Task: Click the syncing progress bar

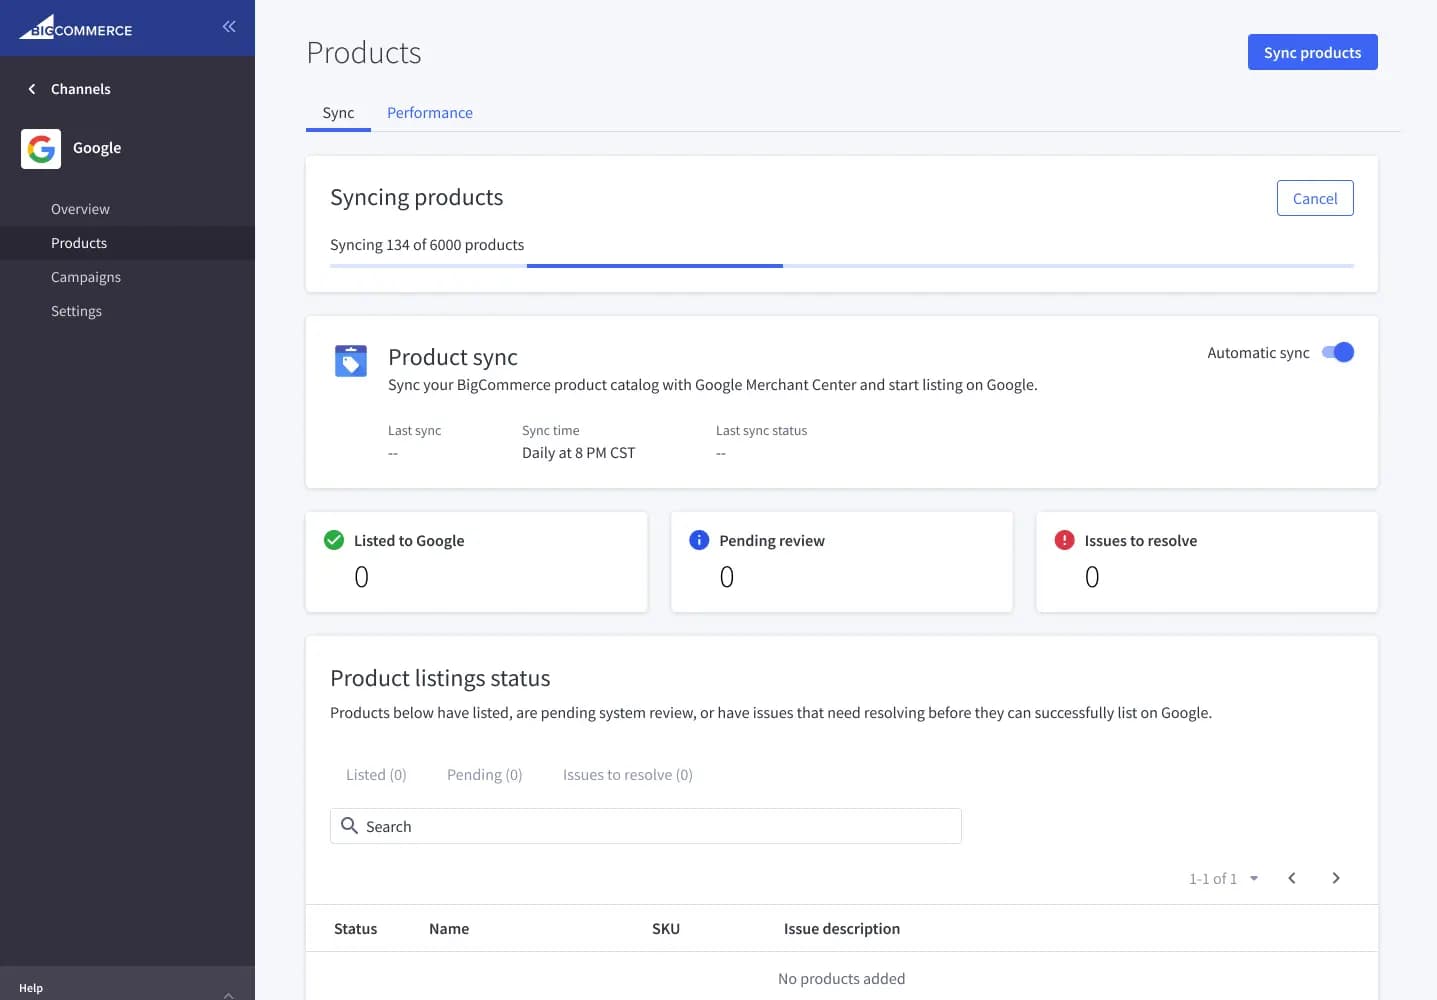Action: [x=842, y=266]
